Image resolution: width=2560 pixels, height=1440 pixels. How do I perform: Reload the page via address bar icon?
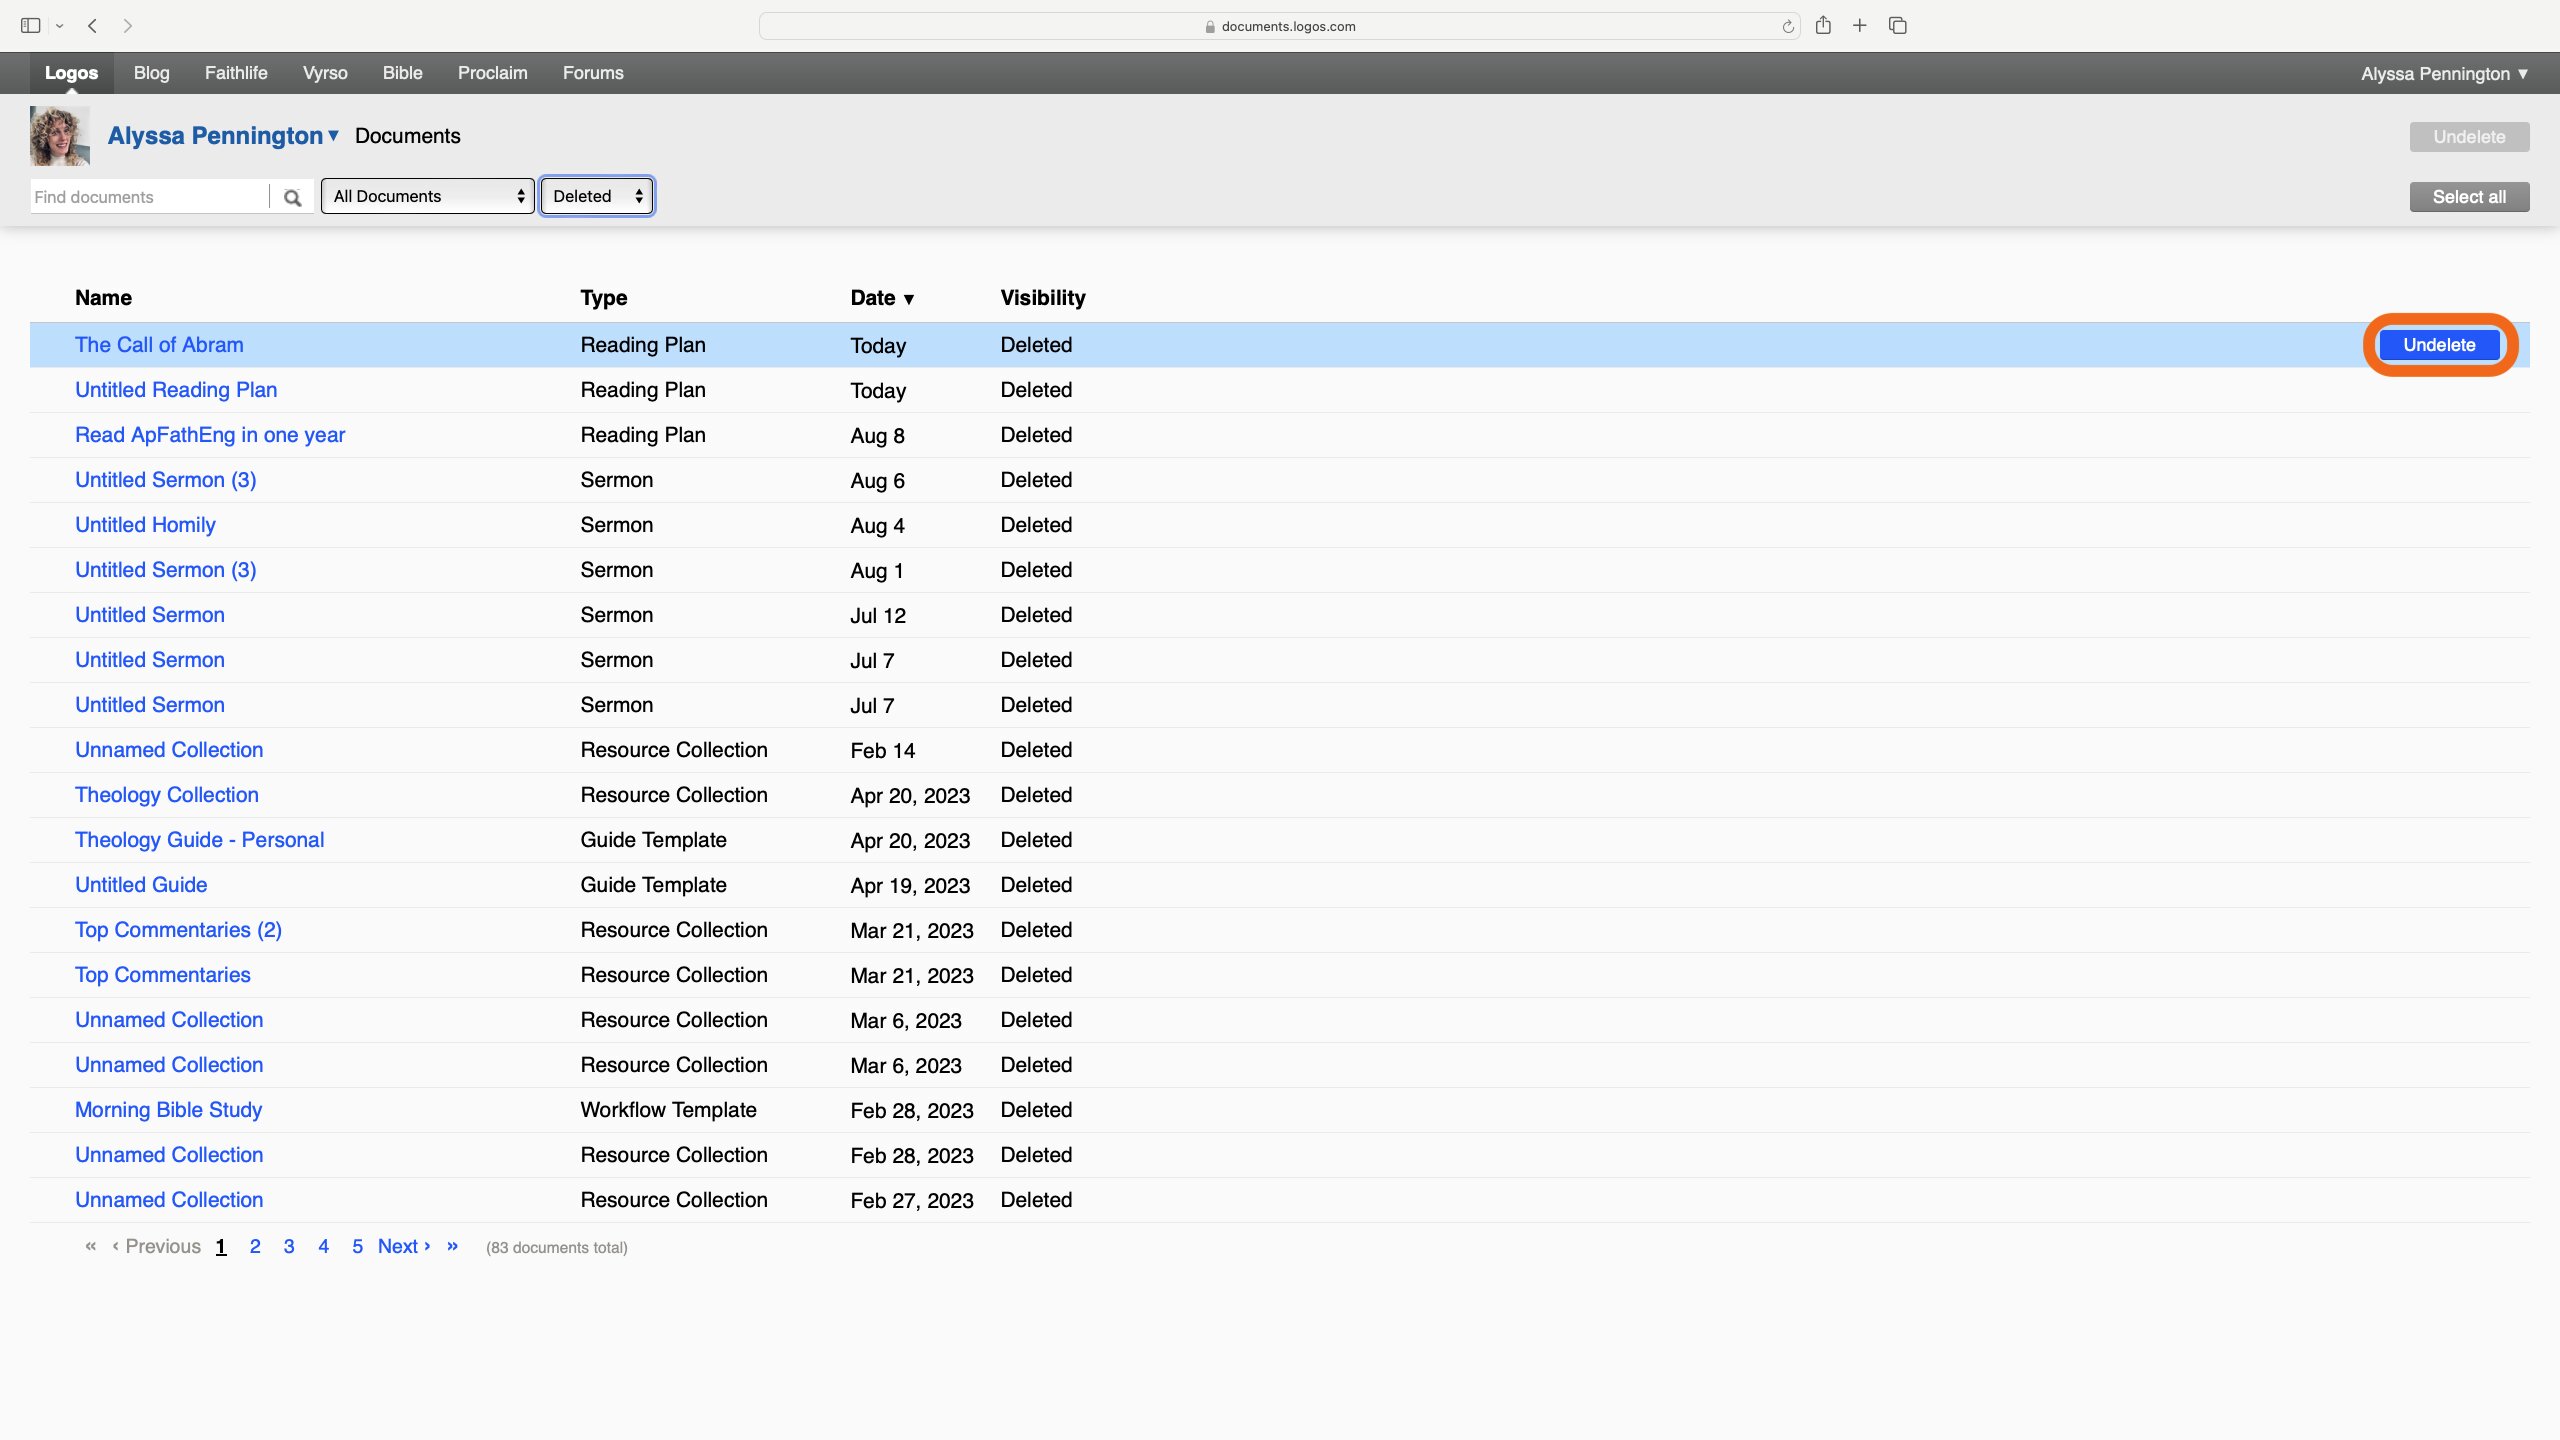click(1788, 27)
